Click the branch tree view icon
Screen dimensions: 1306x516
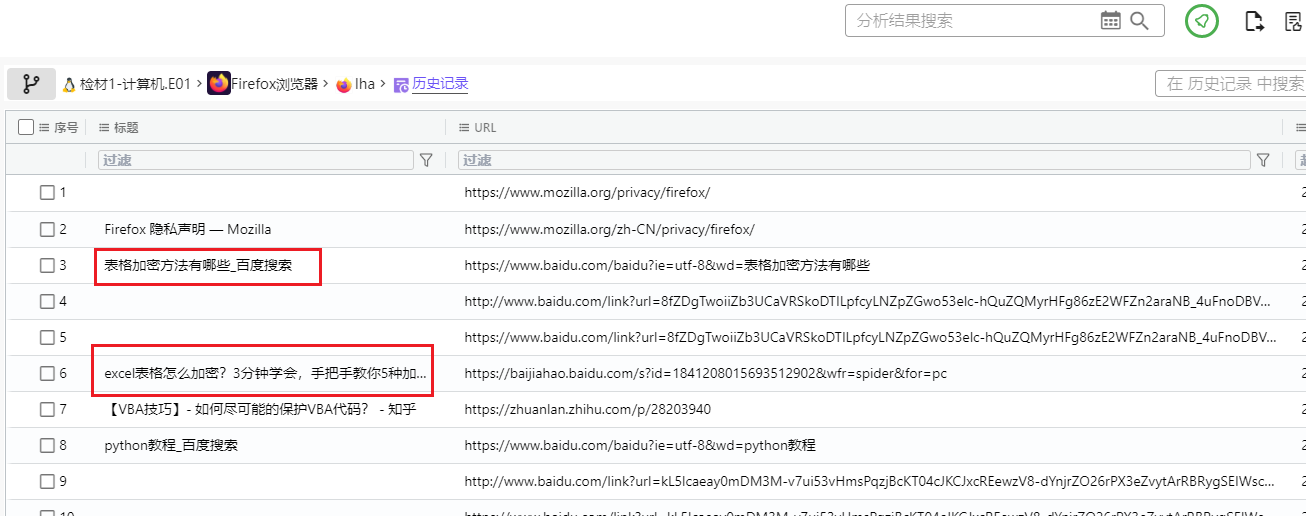pos(31,85)
